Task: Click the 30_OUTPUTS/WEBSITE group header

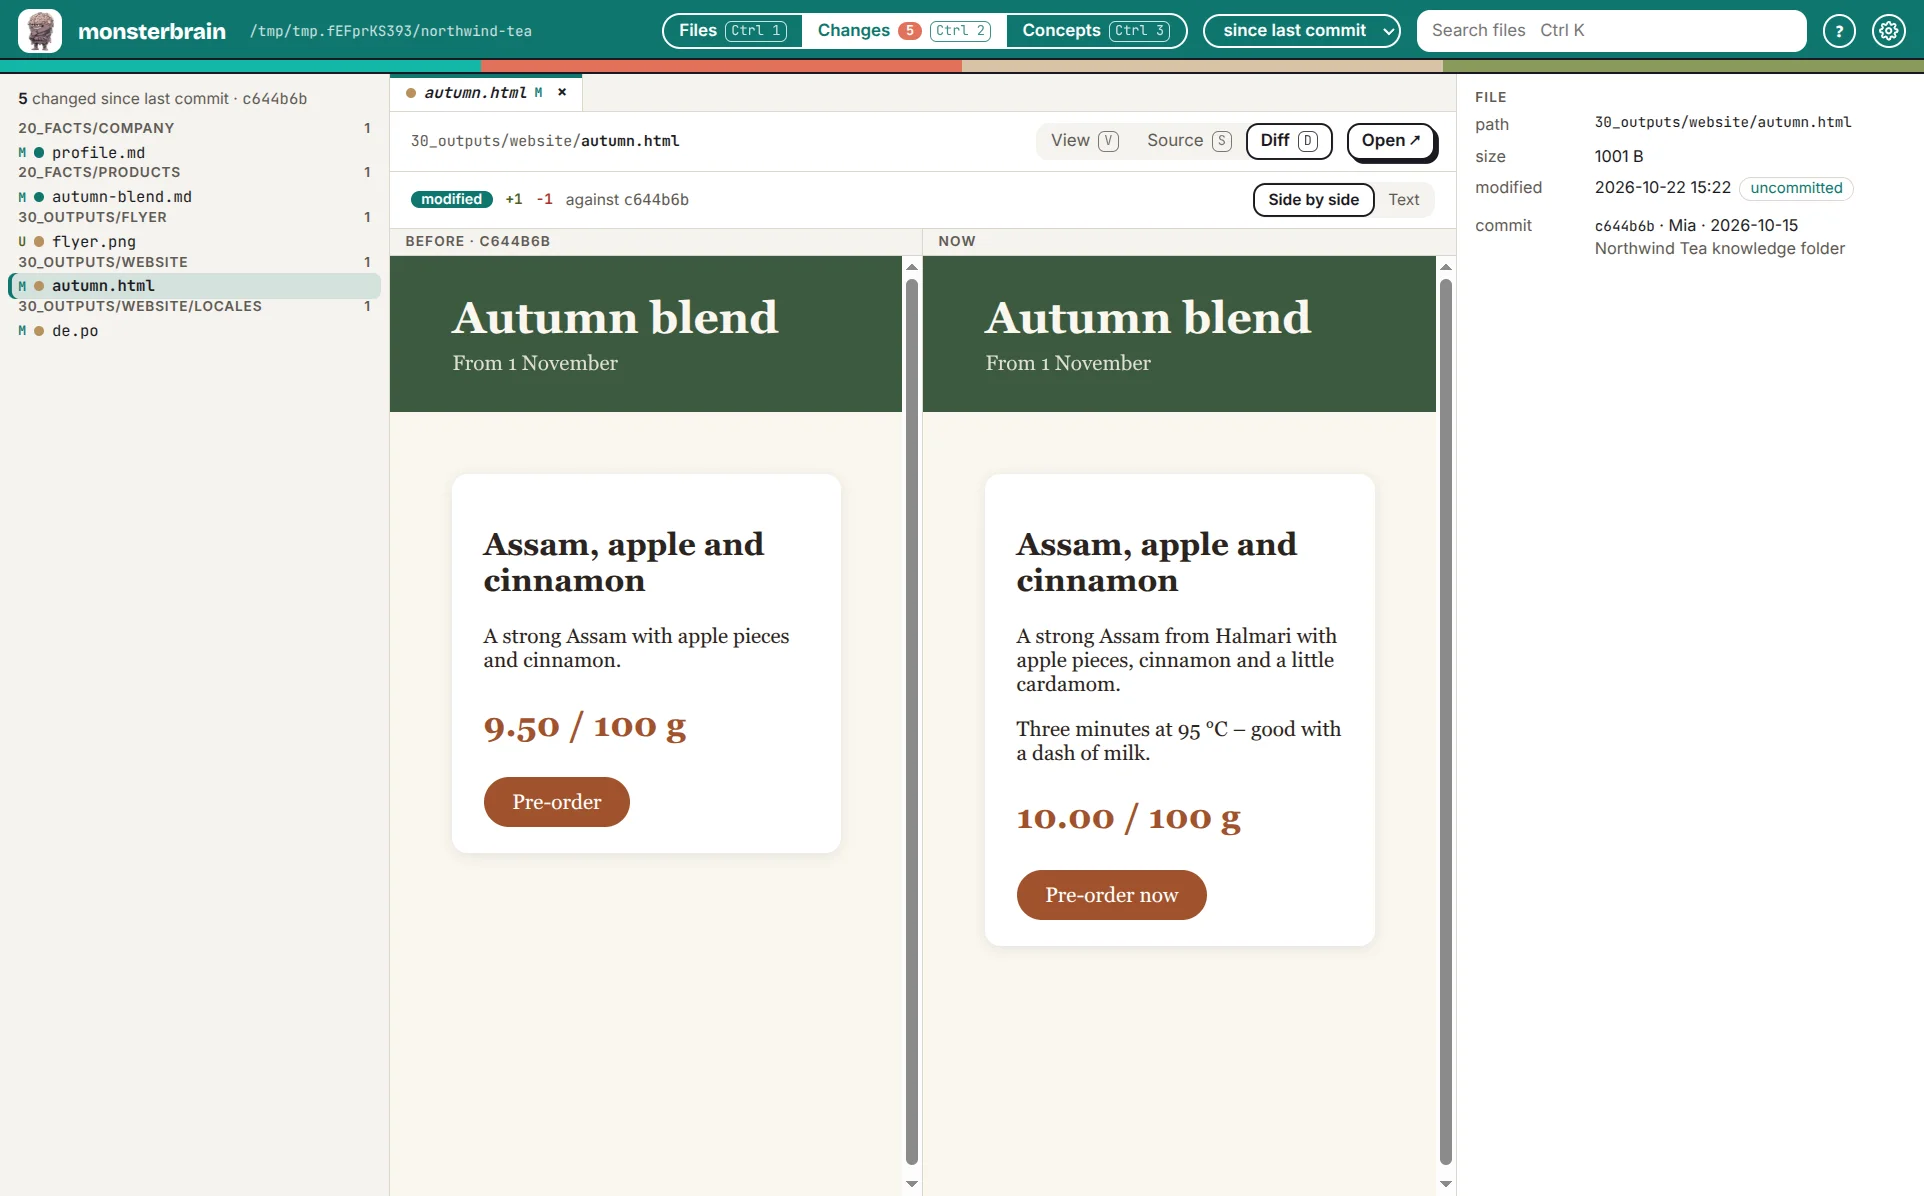Action: (x=195, y=262)
